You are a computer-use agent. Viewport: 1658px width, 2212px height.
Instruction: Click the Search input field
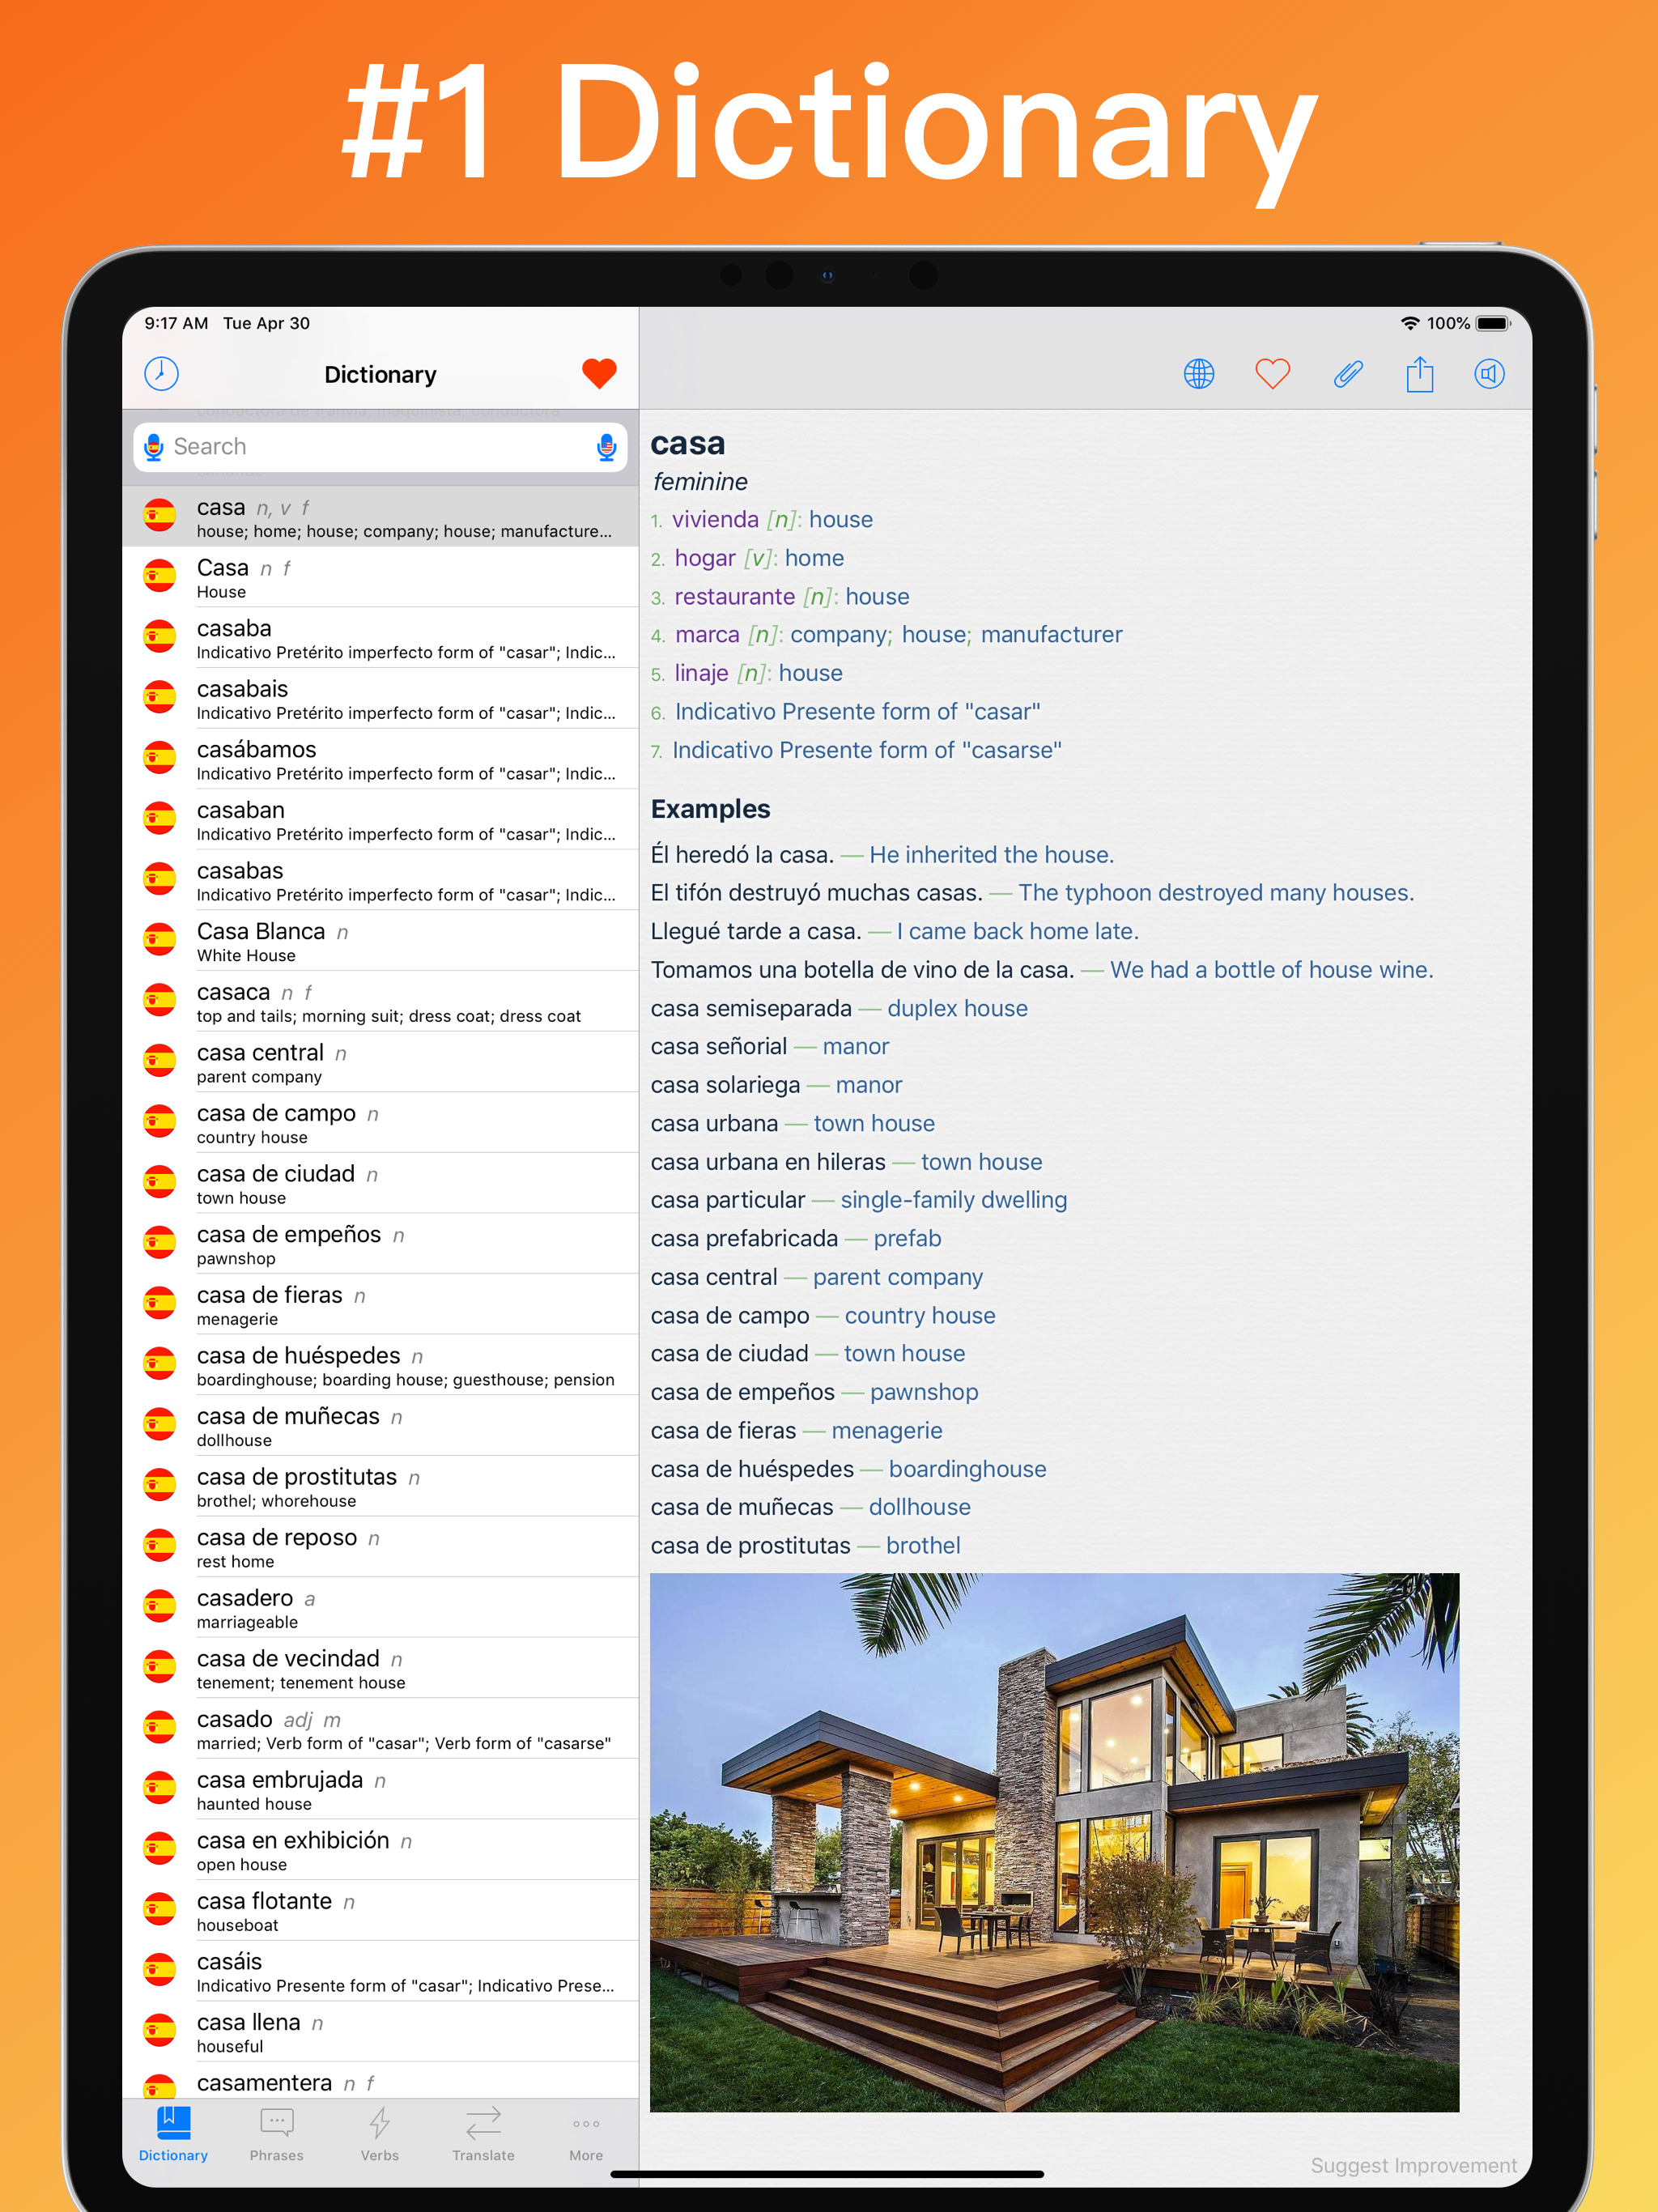(x=380, y=447)
